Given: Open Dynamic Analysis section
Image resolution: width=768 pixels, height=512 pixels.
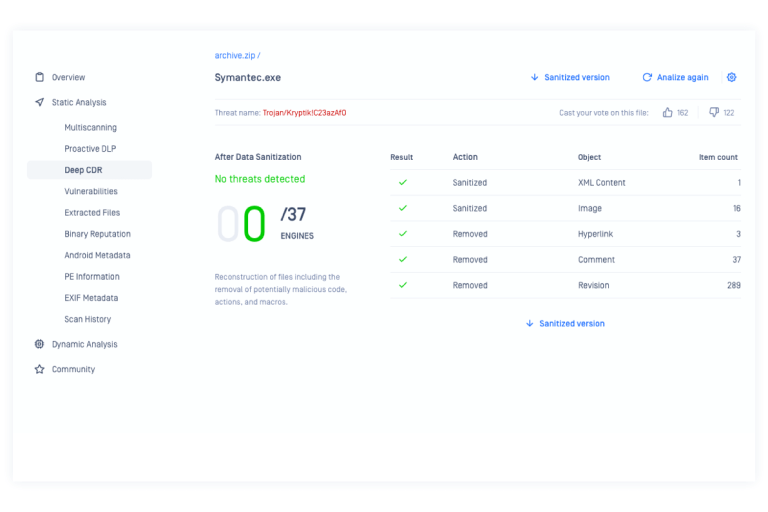Looking at the screenshot, I should coord(85,344).
